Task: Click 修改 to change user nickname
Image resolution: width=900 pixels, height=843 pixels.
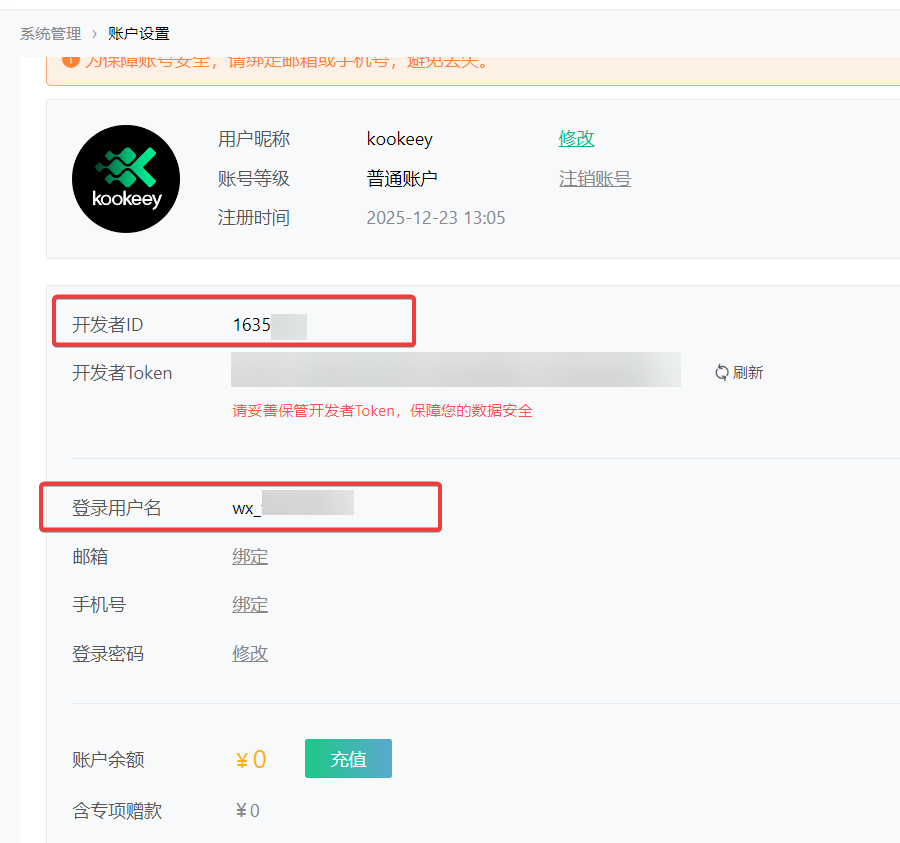Action: click(x=577, y=139)
